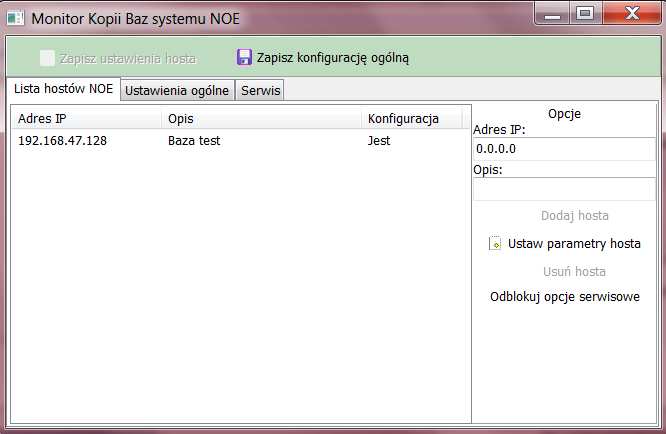Screen dimensions: 666x434
Task: Click greyed Zapisz ustawienia hosta label
Action: [128, 59]
